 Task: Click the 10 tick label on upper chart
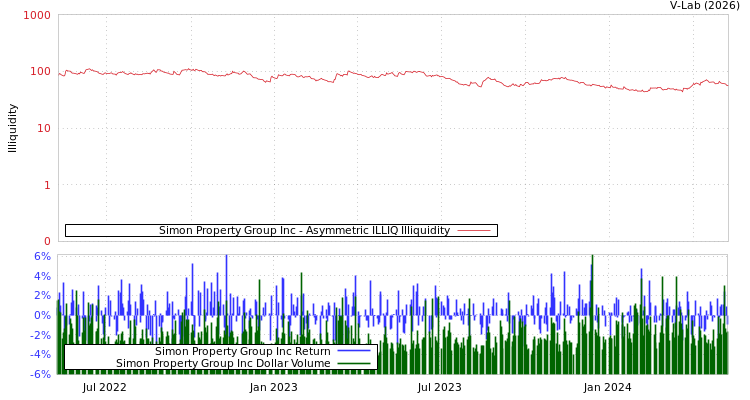click(x=43, y=128)
